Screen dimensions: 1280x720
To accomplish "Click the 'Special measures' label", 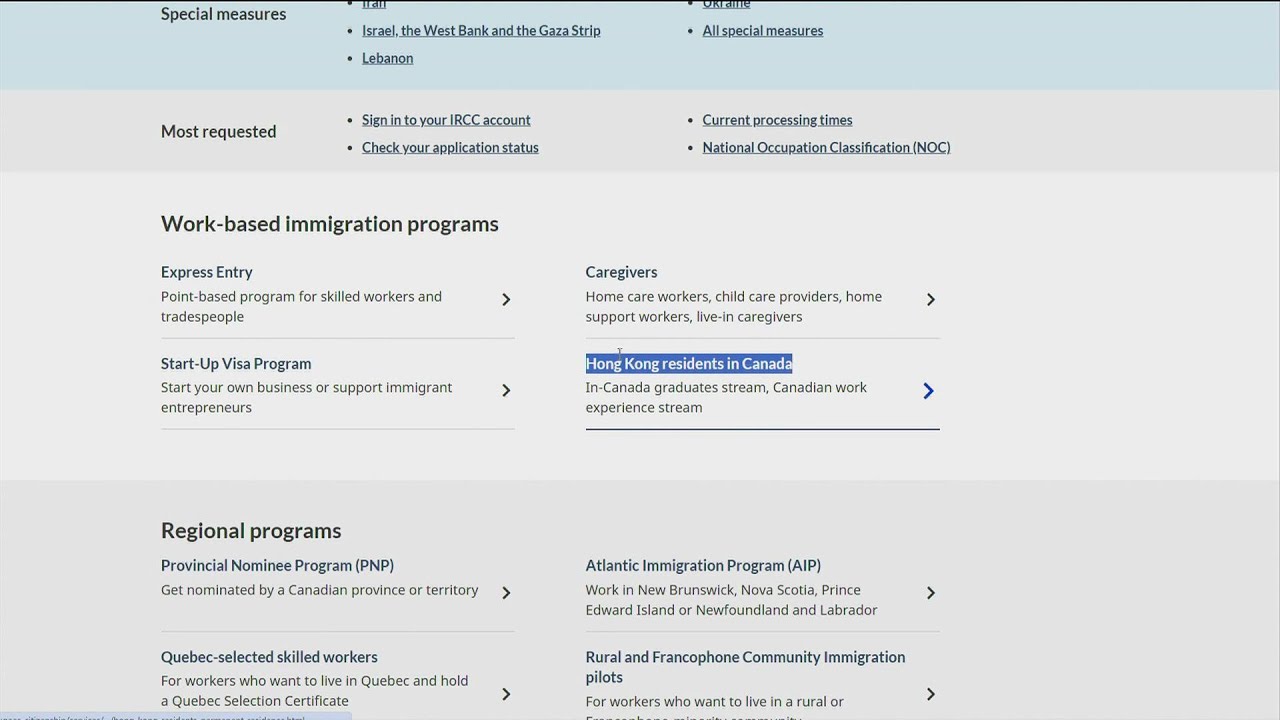I will coord(223,14).
